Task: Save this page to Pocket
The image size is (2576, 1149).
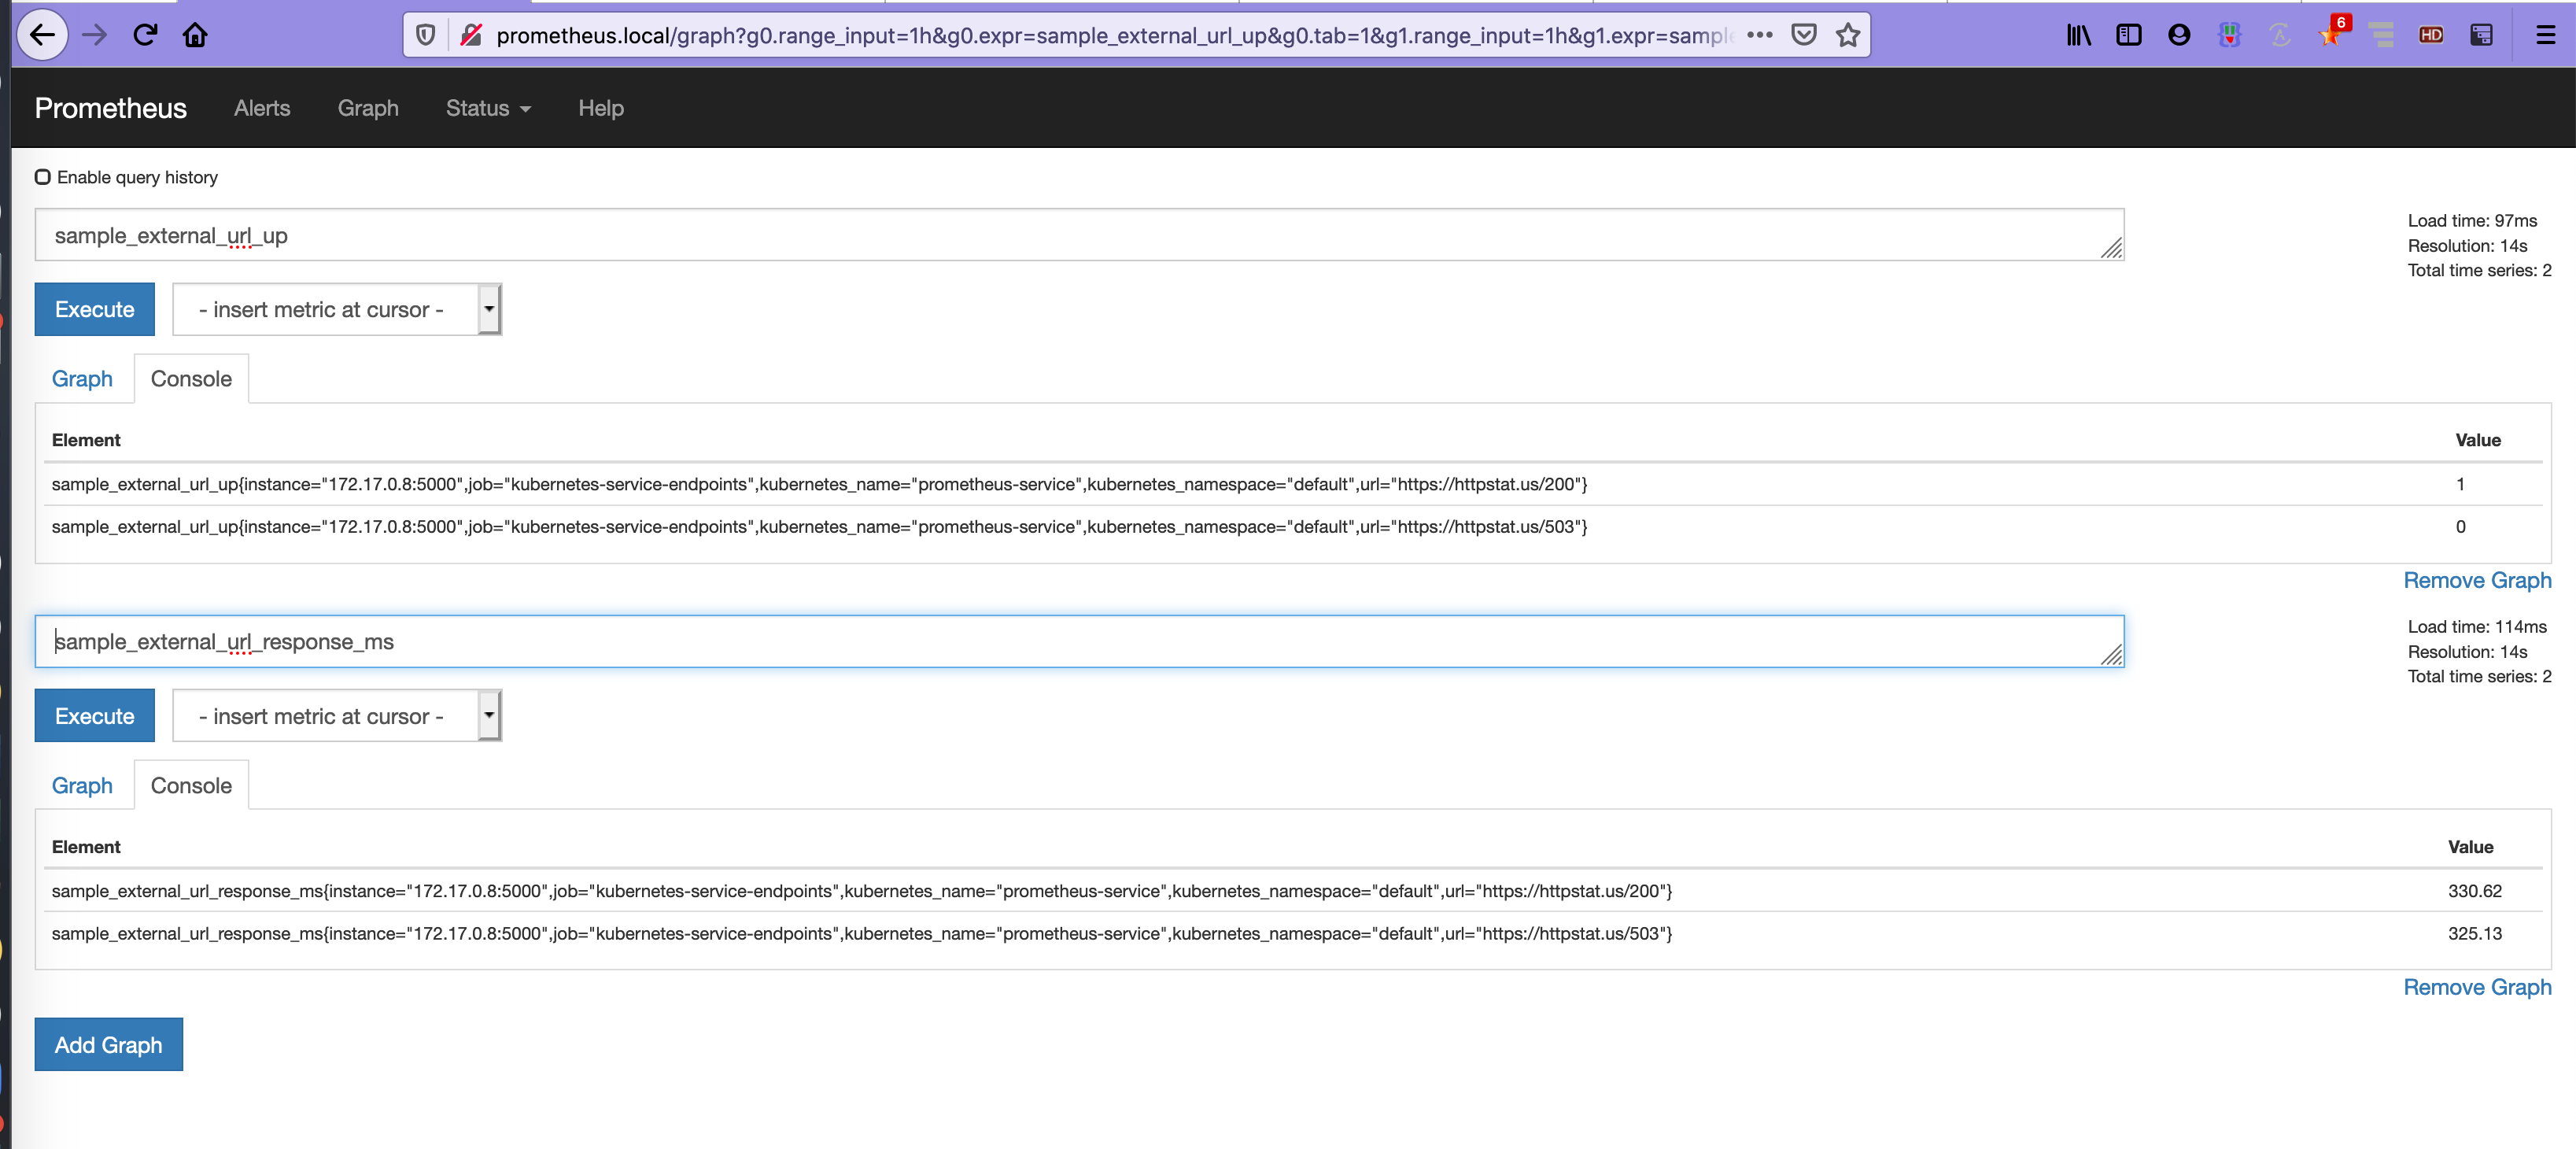Action: coord(1804,34)
